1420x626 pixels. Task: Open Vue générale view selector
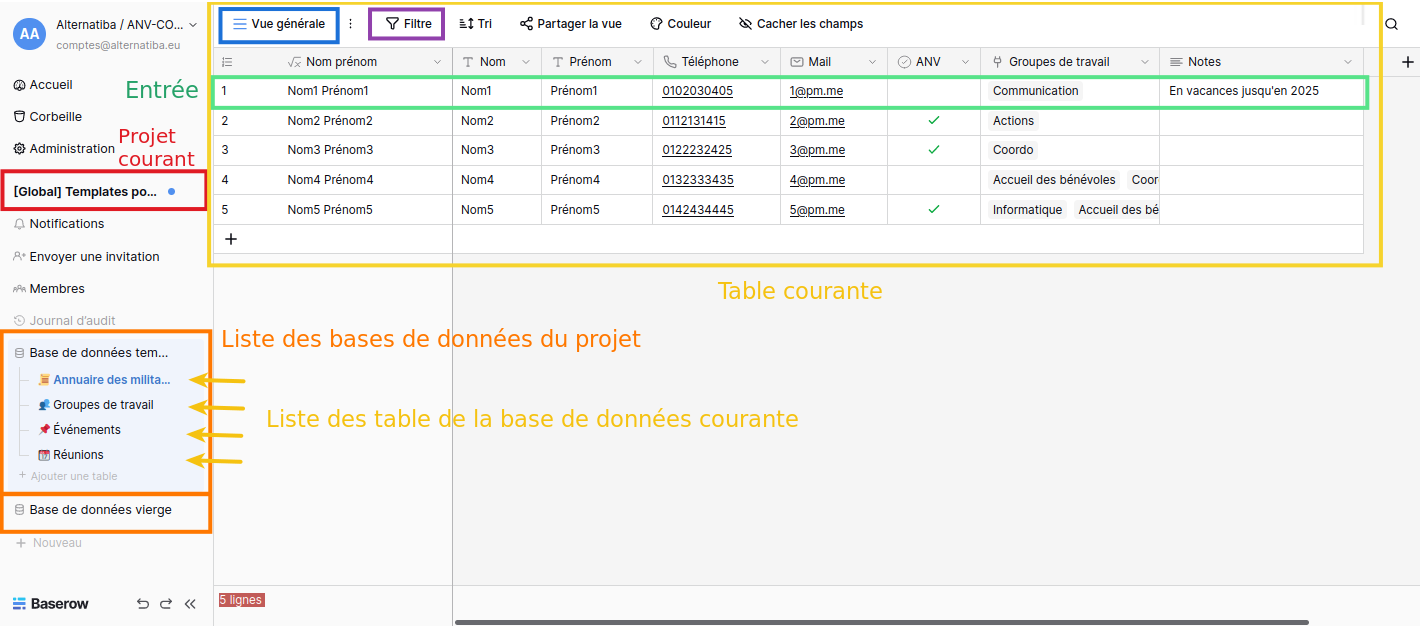coord(279,24)
